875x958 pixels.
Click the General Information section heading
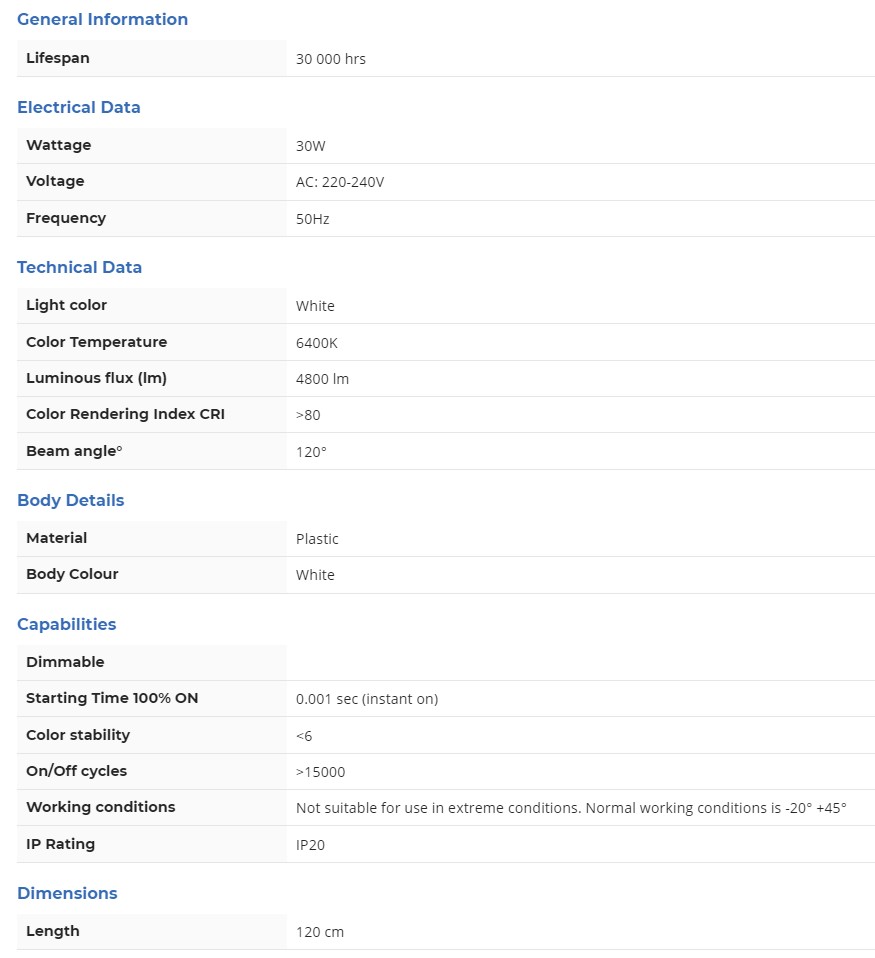102,19
